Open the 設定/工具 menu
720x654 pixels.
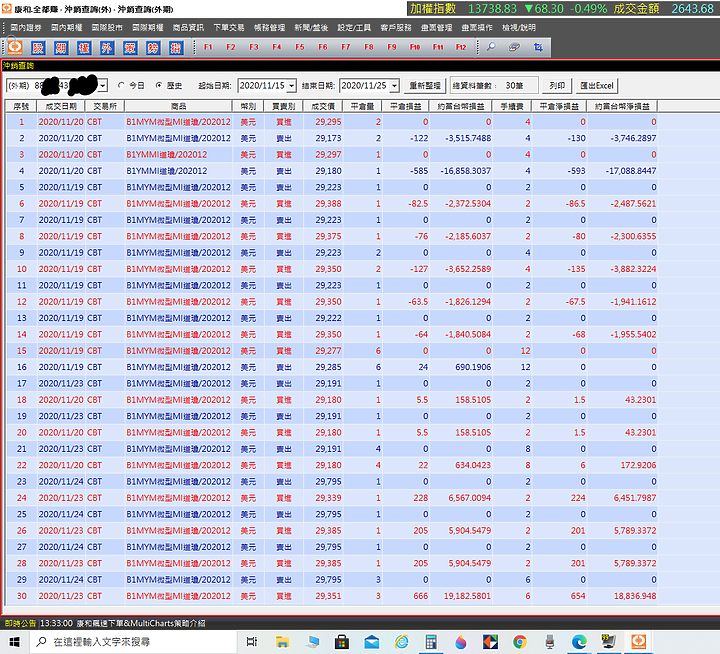tap(354, 28)
